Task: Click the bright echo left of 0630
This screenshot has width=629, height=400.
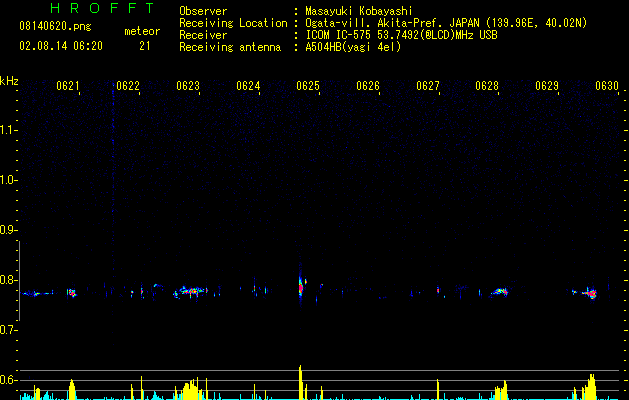Action: 591,294
